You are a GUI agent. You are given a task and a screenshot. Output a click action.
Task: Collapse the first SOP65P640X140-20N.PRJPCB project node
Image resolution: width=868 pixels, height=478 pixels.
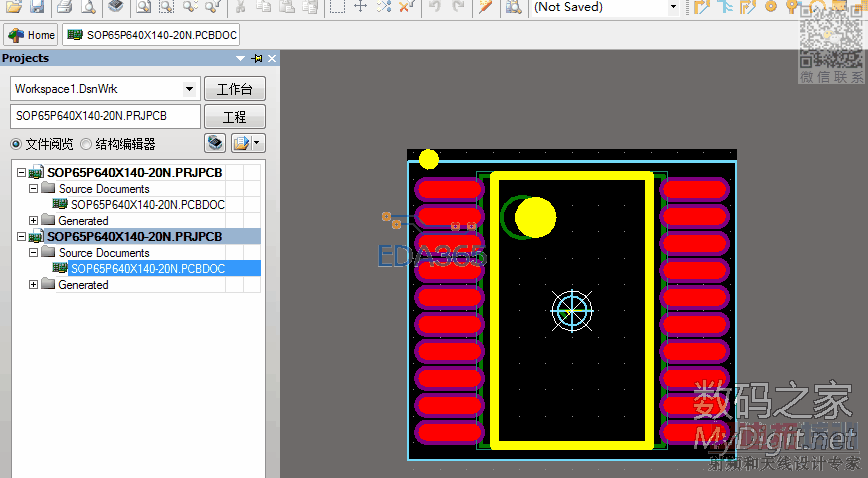(x=21, y=173)
